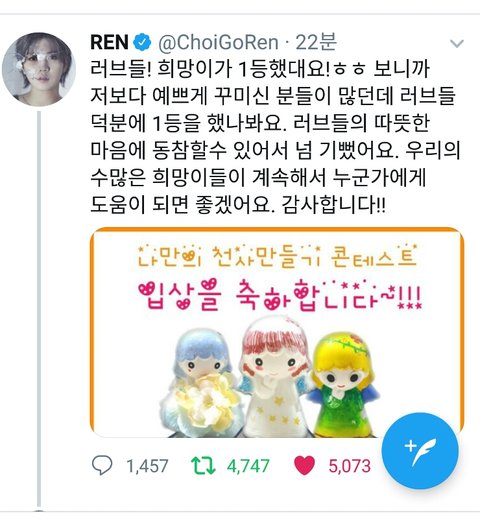The image size is (480, 519).
Task: Expand the tweet options chevron
Action: click(456, 43)
